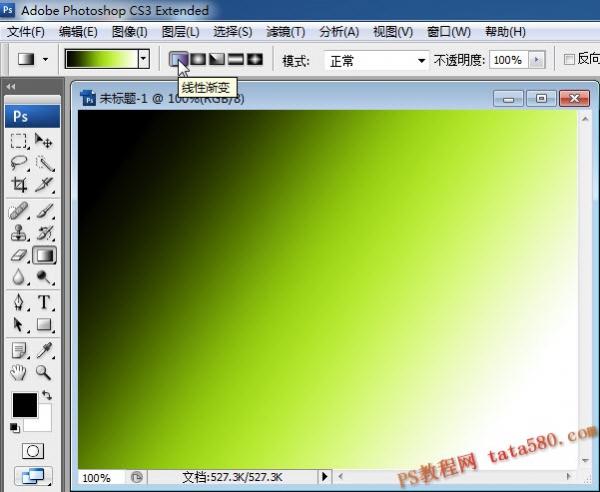This screenshot has height=492, width=600.
Task: Swap foreground and background colors
Action: [x=47, y=395]
